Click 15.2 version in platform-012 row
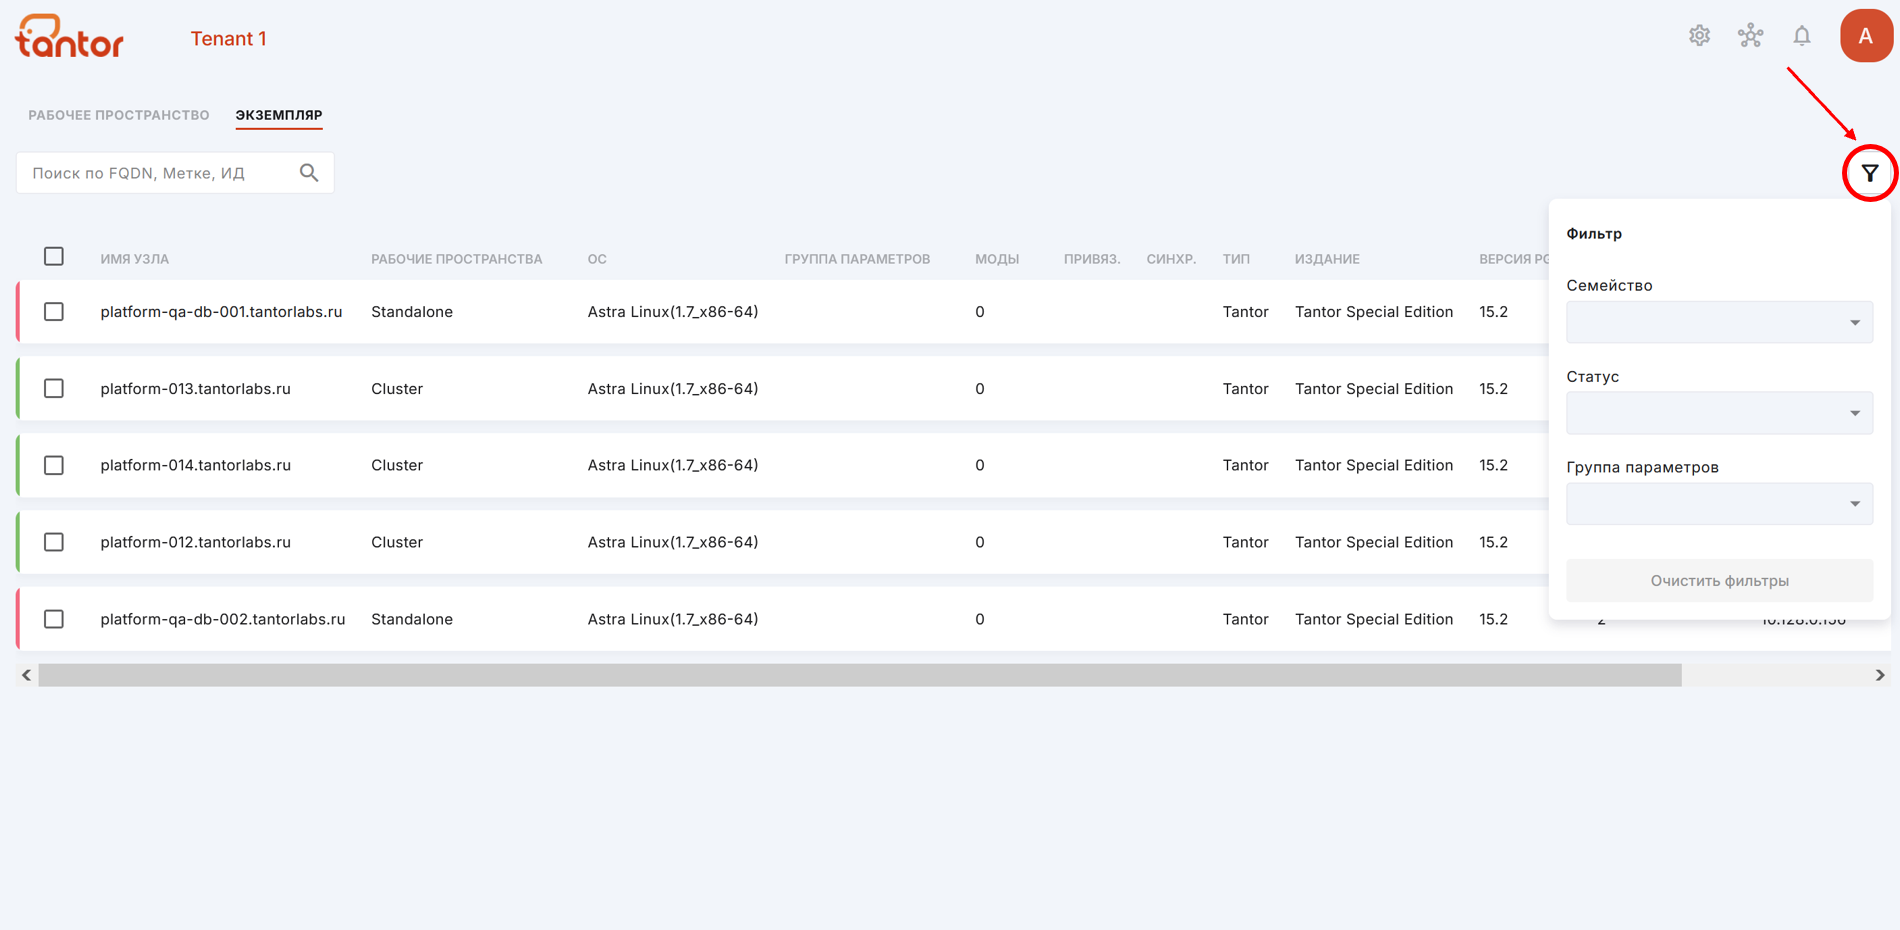The width and height of the screenshot is (1900, 930). [1493, 542]
